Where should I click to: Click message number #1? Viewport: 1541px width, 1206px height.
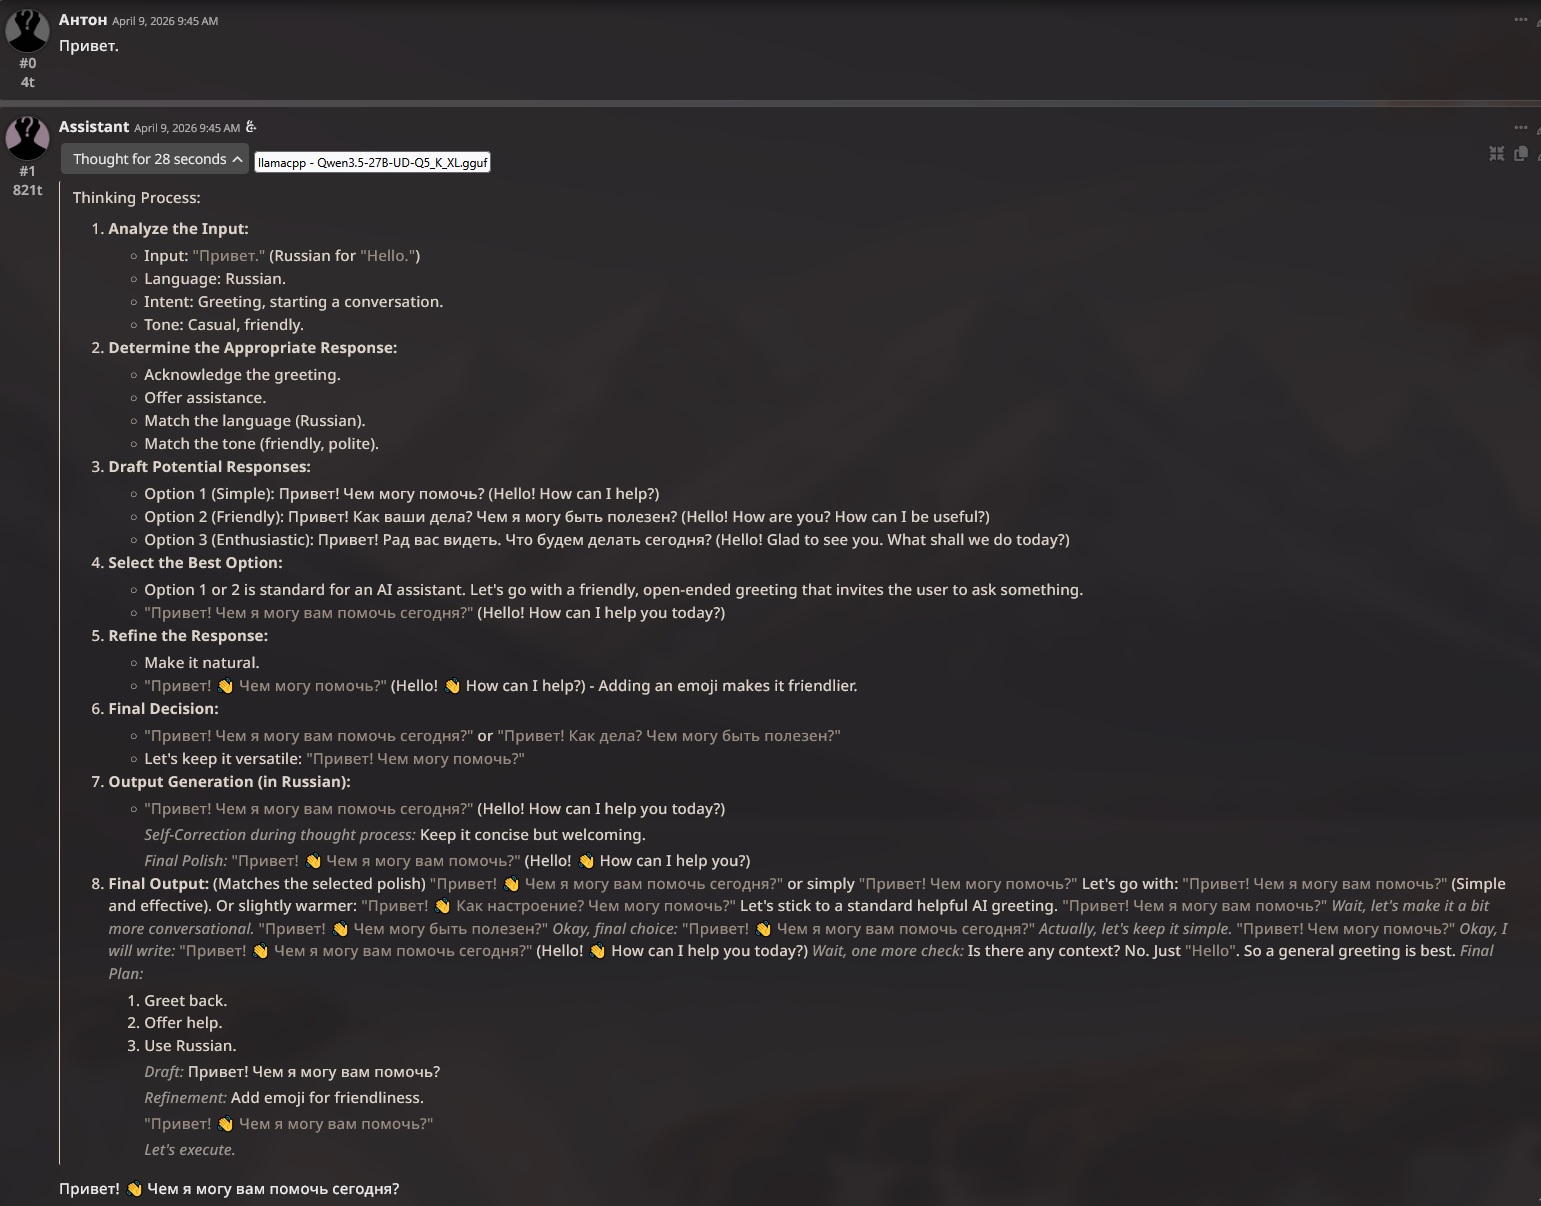point(28,171)
